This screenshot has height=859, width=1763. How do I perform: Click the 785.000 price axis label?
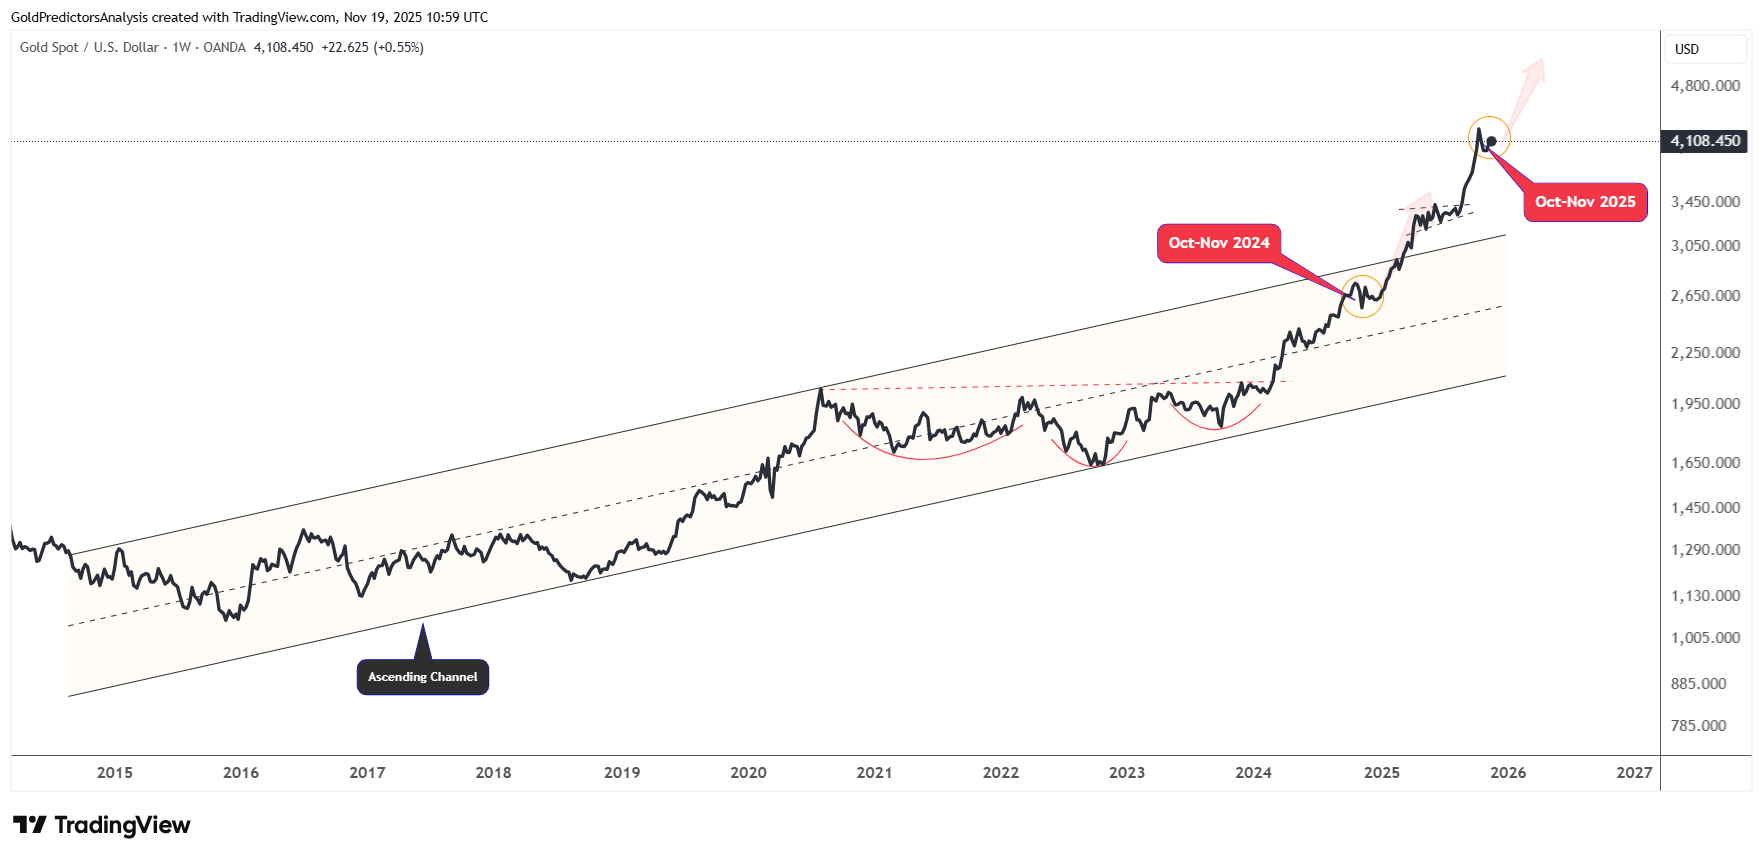coord(1705,725)
